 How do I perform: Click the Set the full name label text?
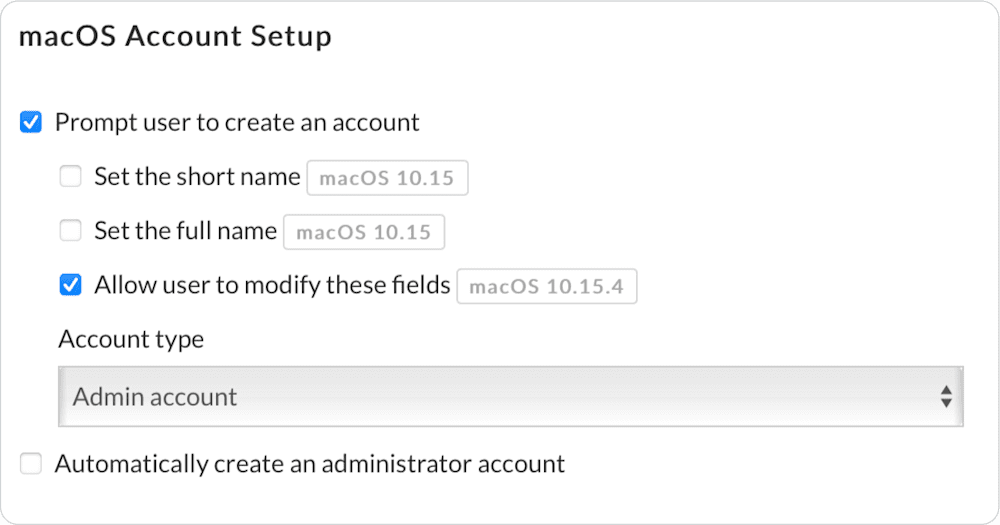point(185,231)
